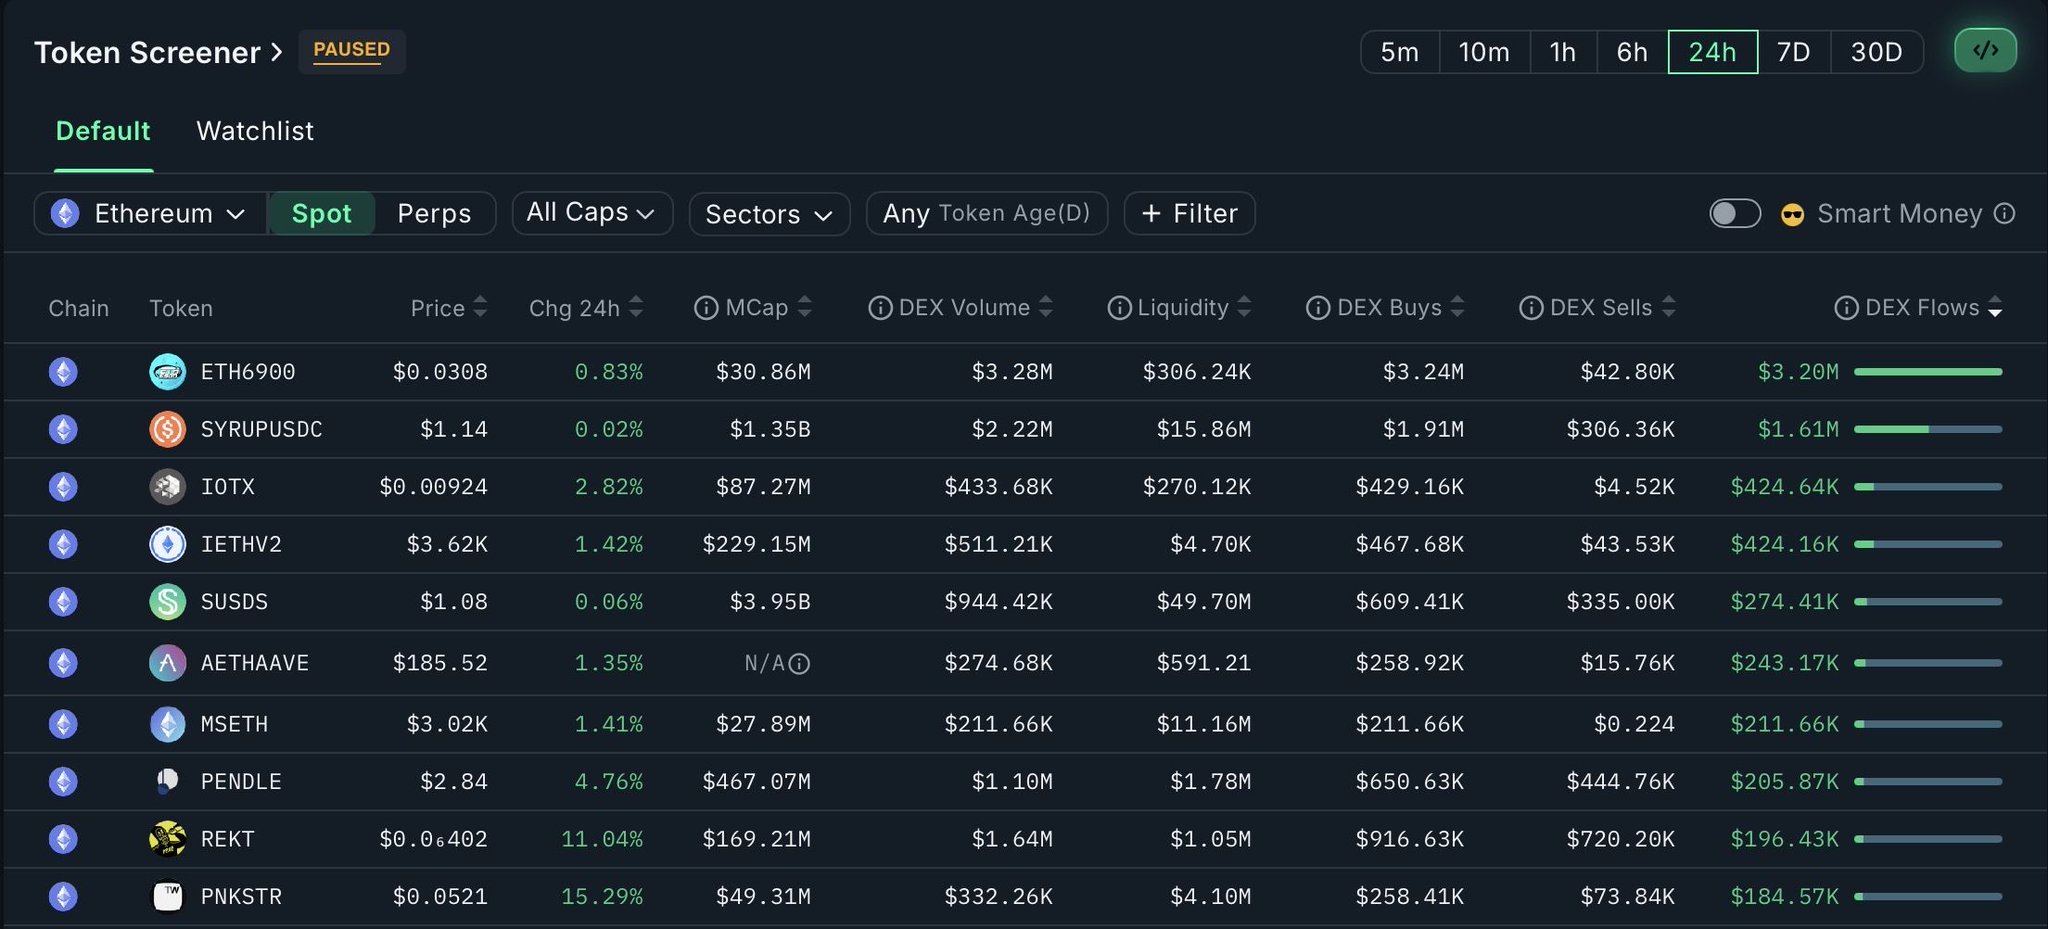Expand the All Caps dropdown
Image resolution: width=2048 pixels, height=929 pixels.
[x=591, y=213]
